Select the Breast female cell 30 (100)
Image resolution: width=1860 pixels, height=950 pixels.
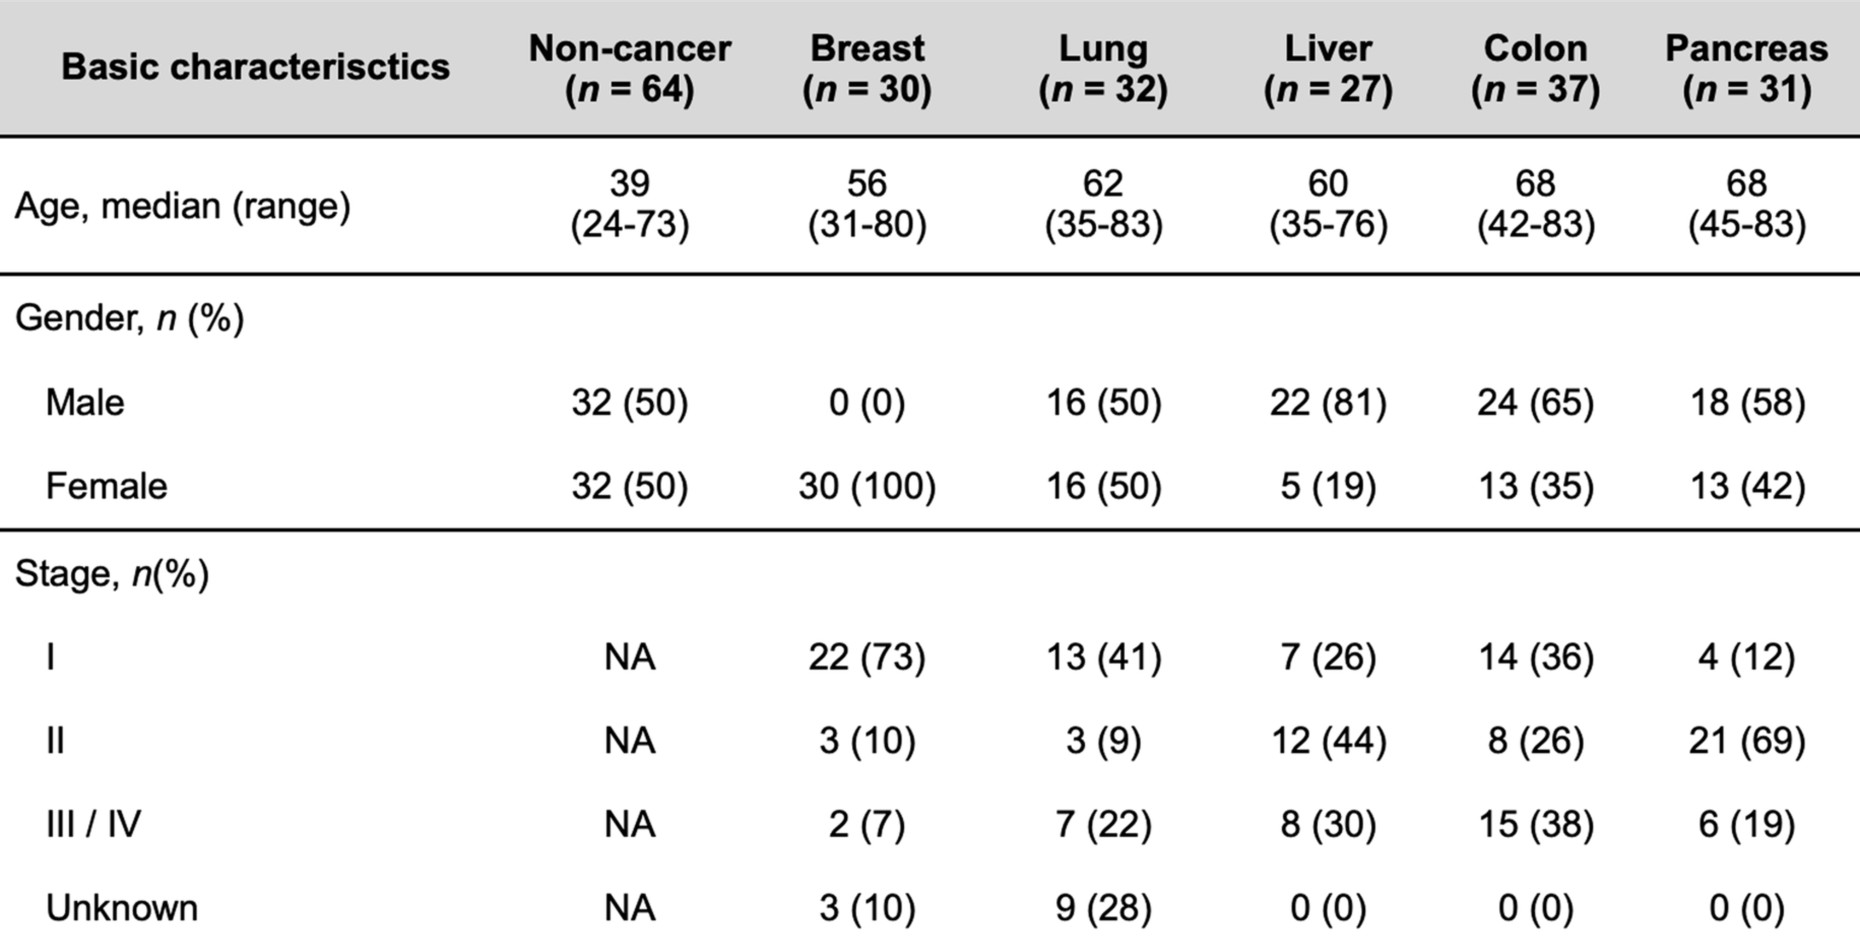tap(866, 486)
